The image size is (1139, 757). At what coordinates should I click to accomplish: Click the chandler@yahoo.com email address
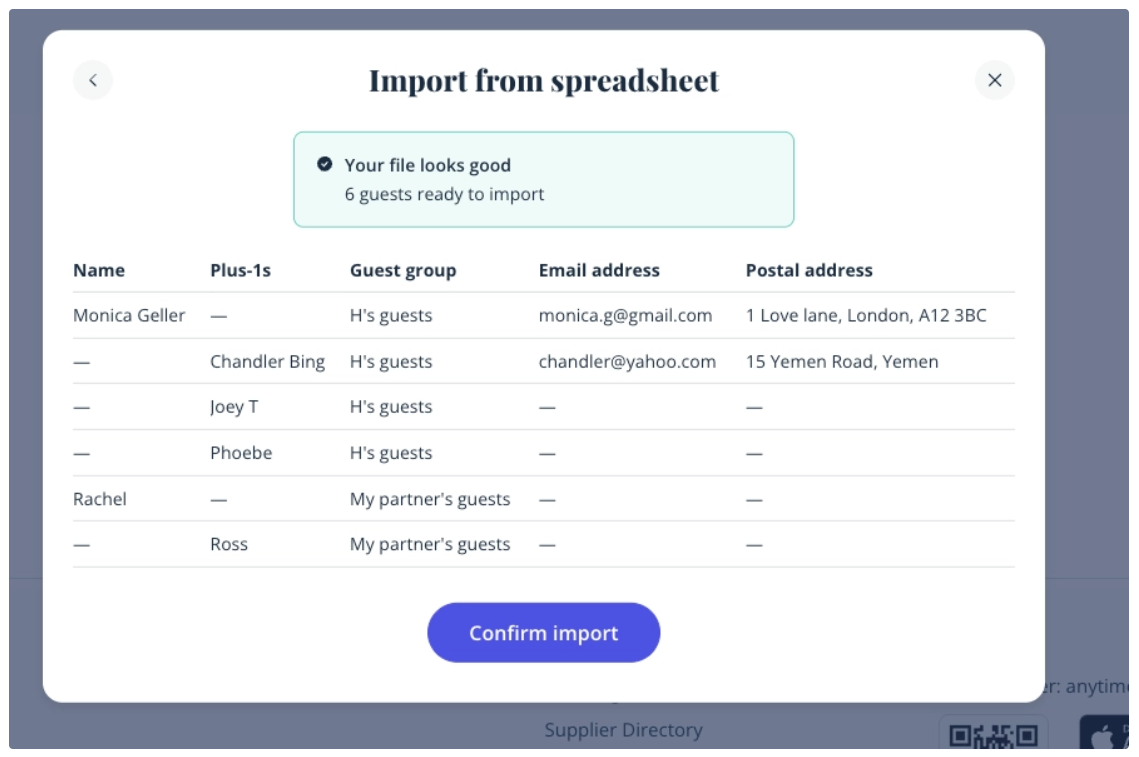coord(627,362)
